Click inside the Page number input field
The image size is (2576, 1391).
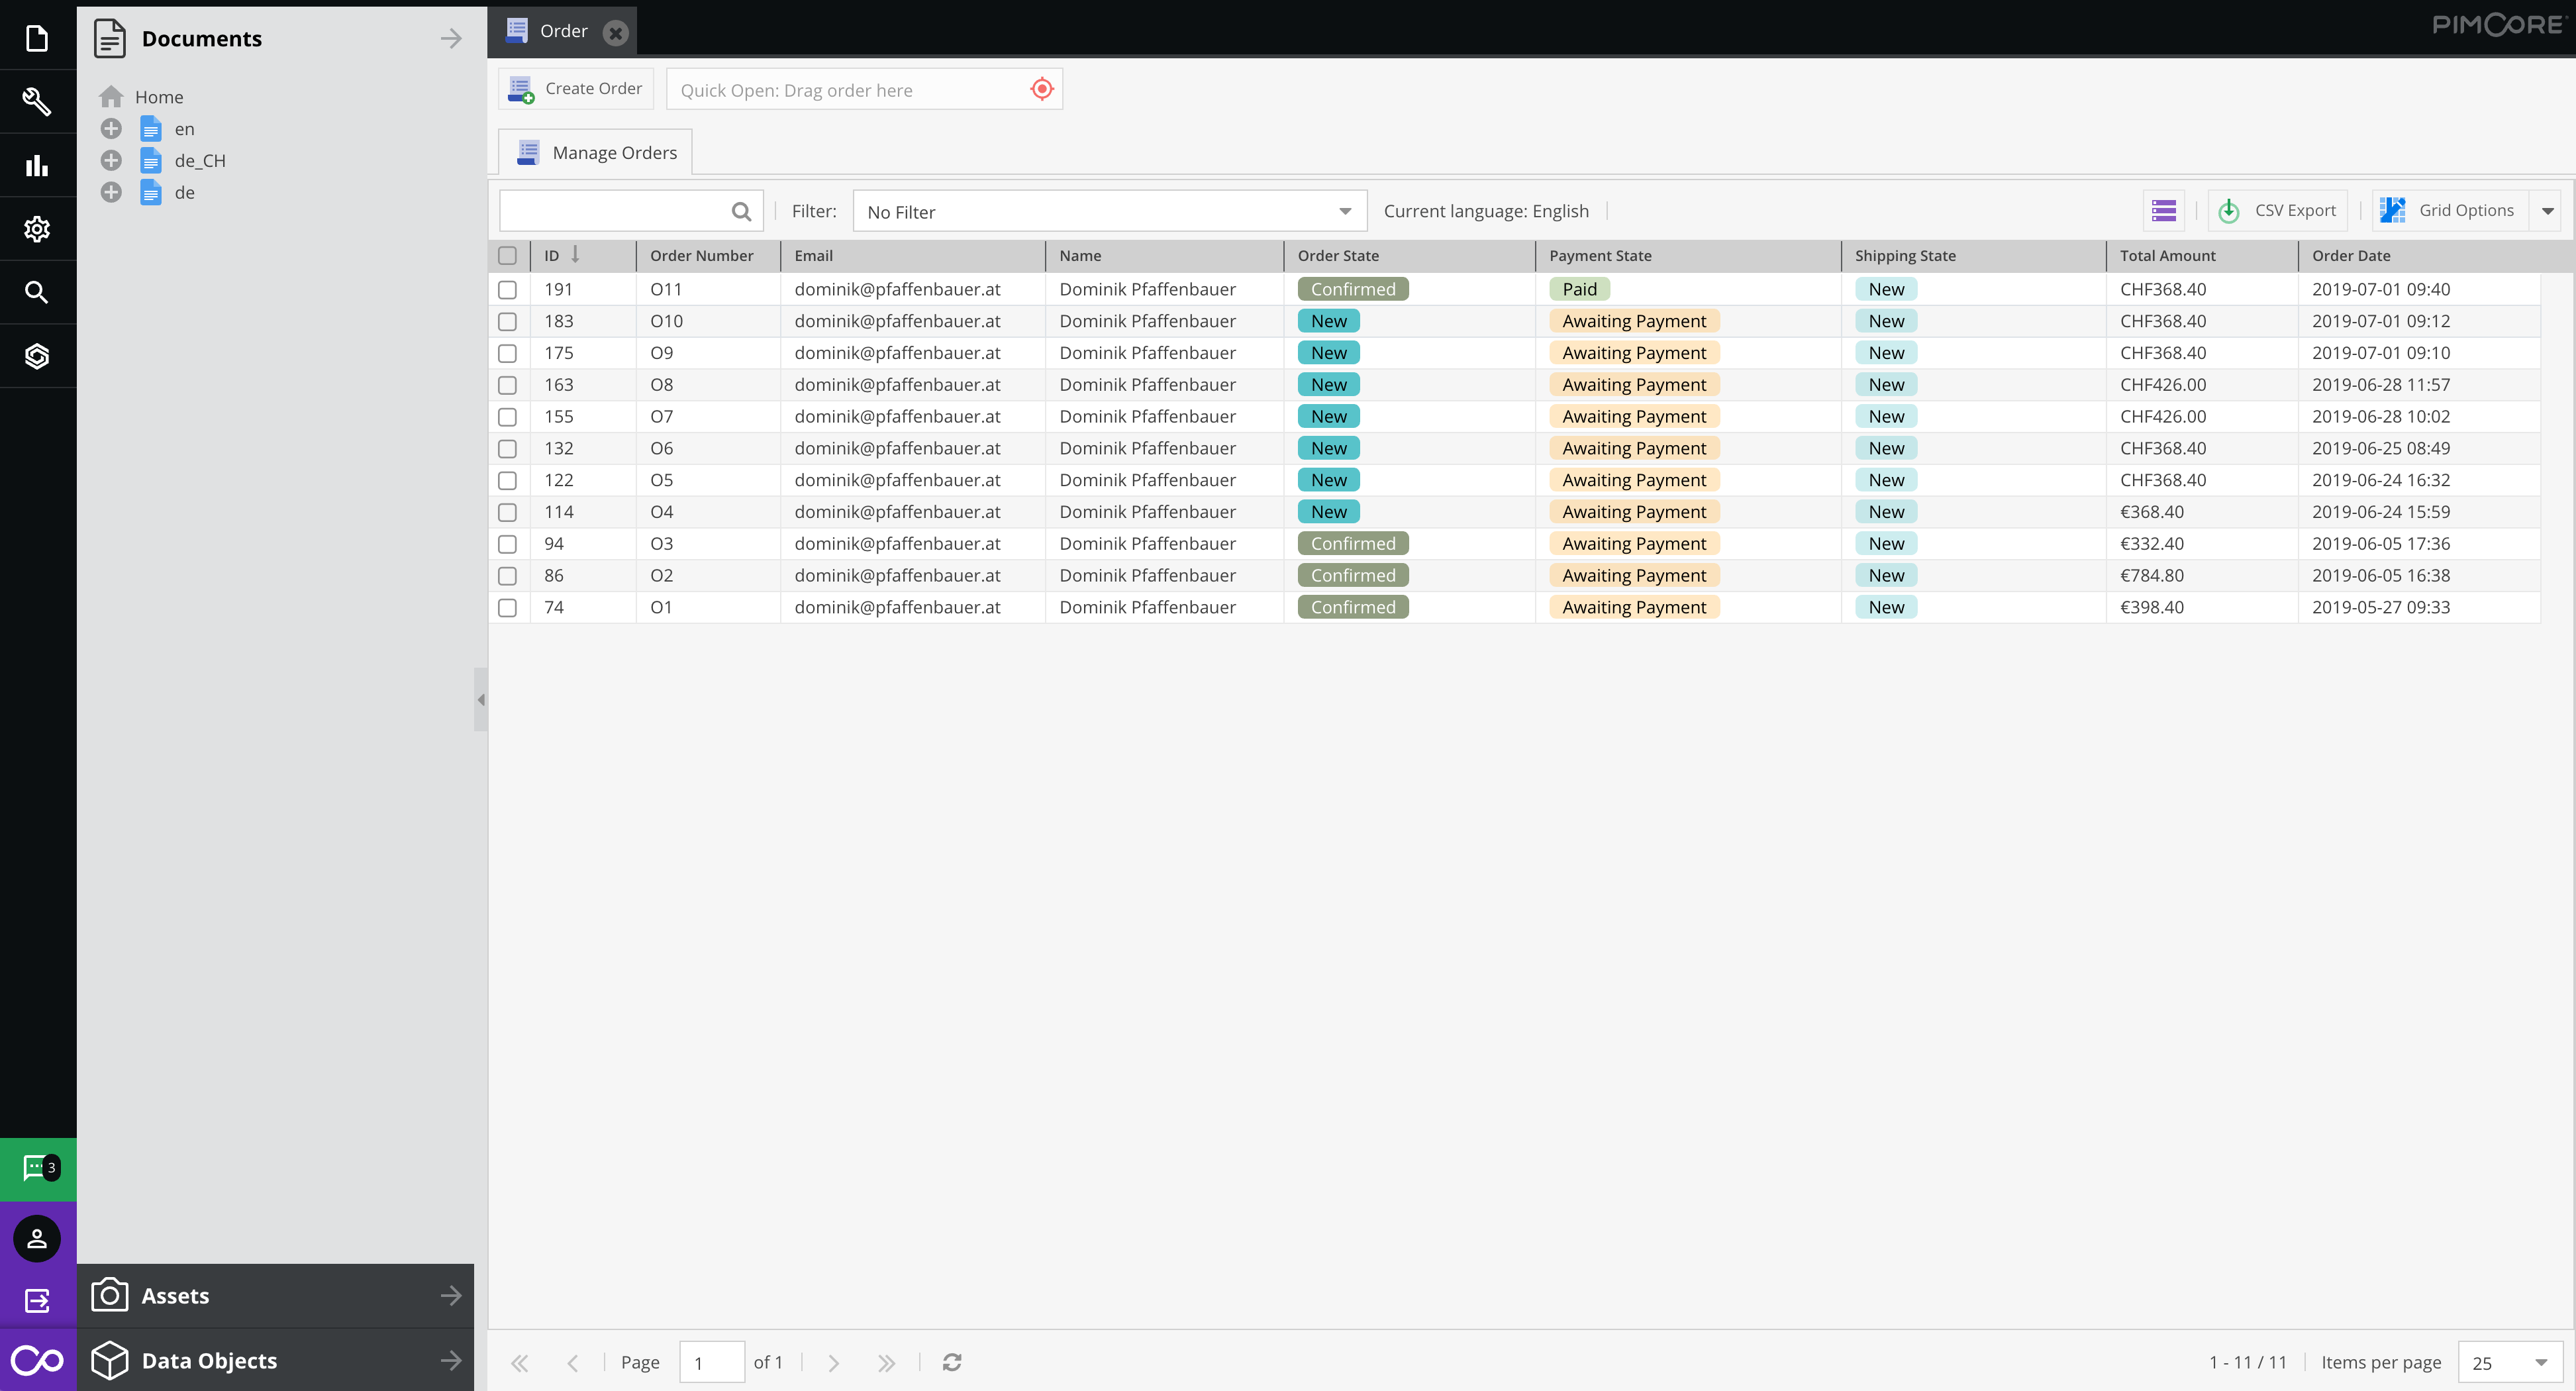pos(711,1362)
